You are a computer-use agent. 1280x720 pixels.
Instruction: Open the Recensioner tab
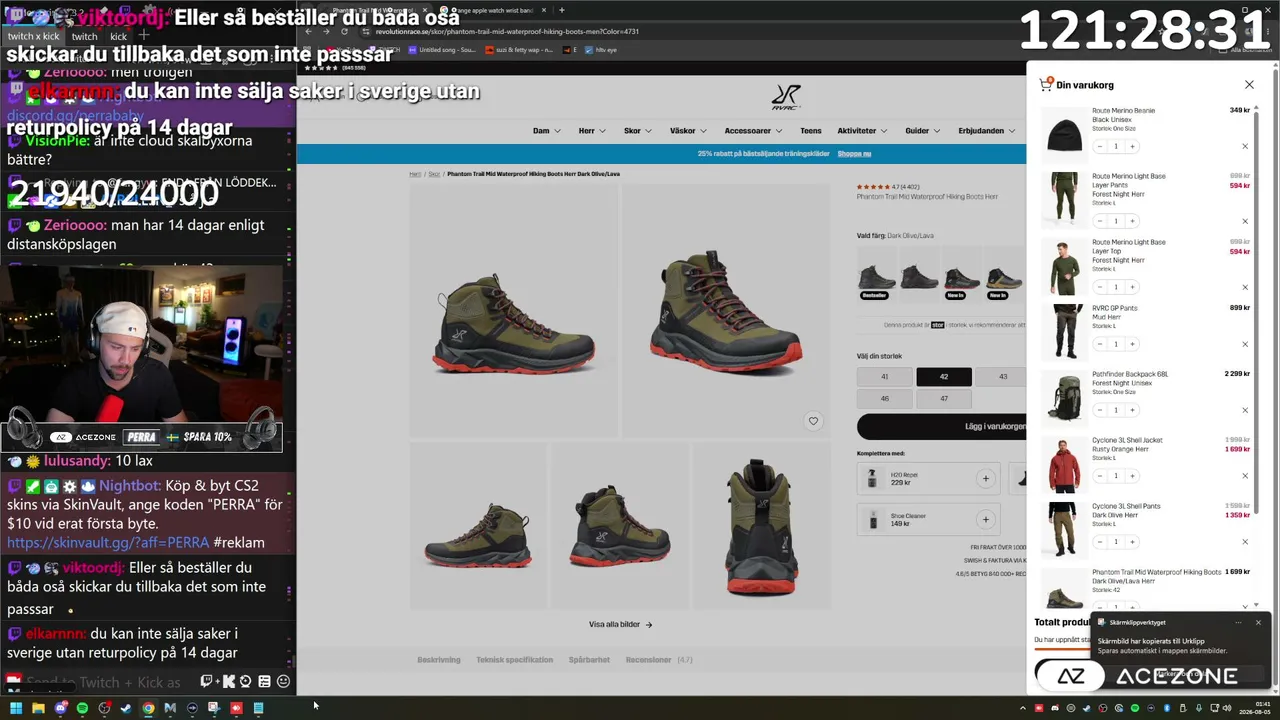click(659, 660)
